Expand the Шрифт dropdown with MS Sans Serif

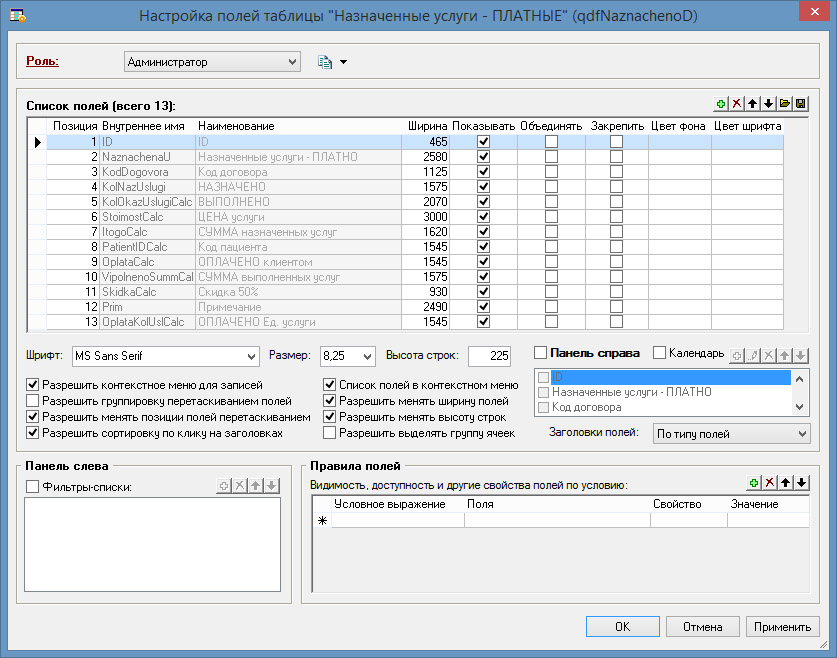[250, 356]
